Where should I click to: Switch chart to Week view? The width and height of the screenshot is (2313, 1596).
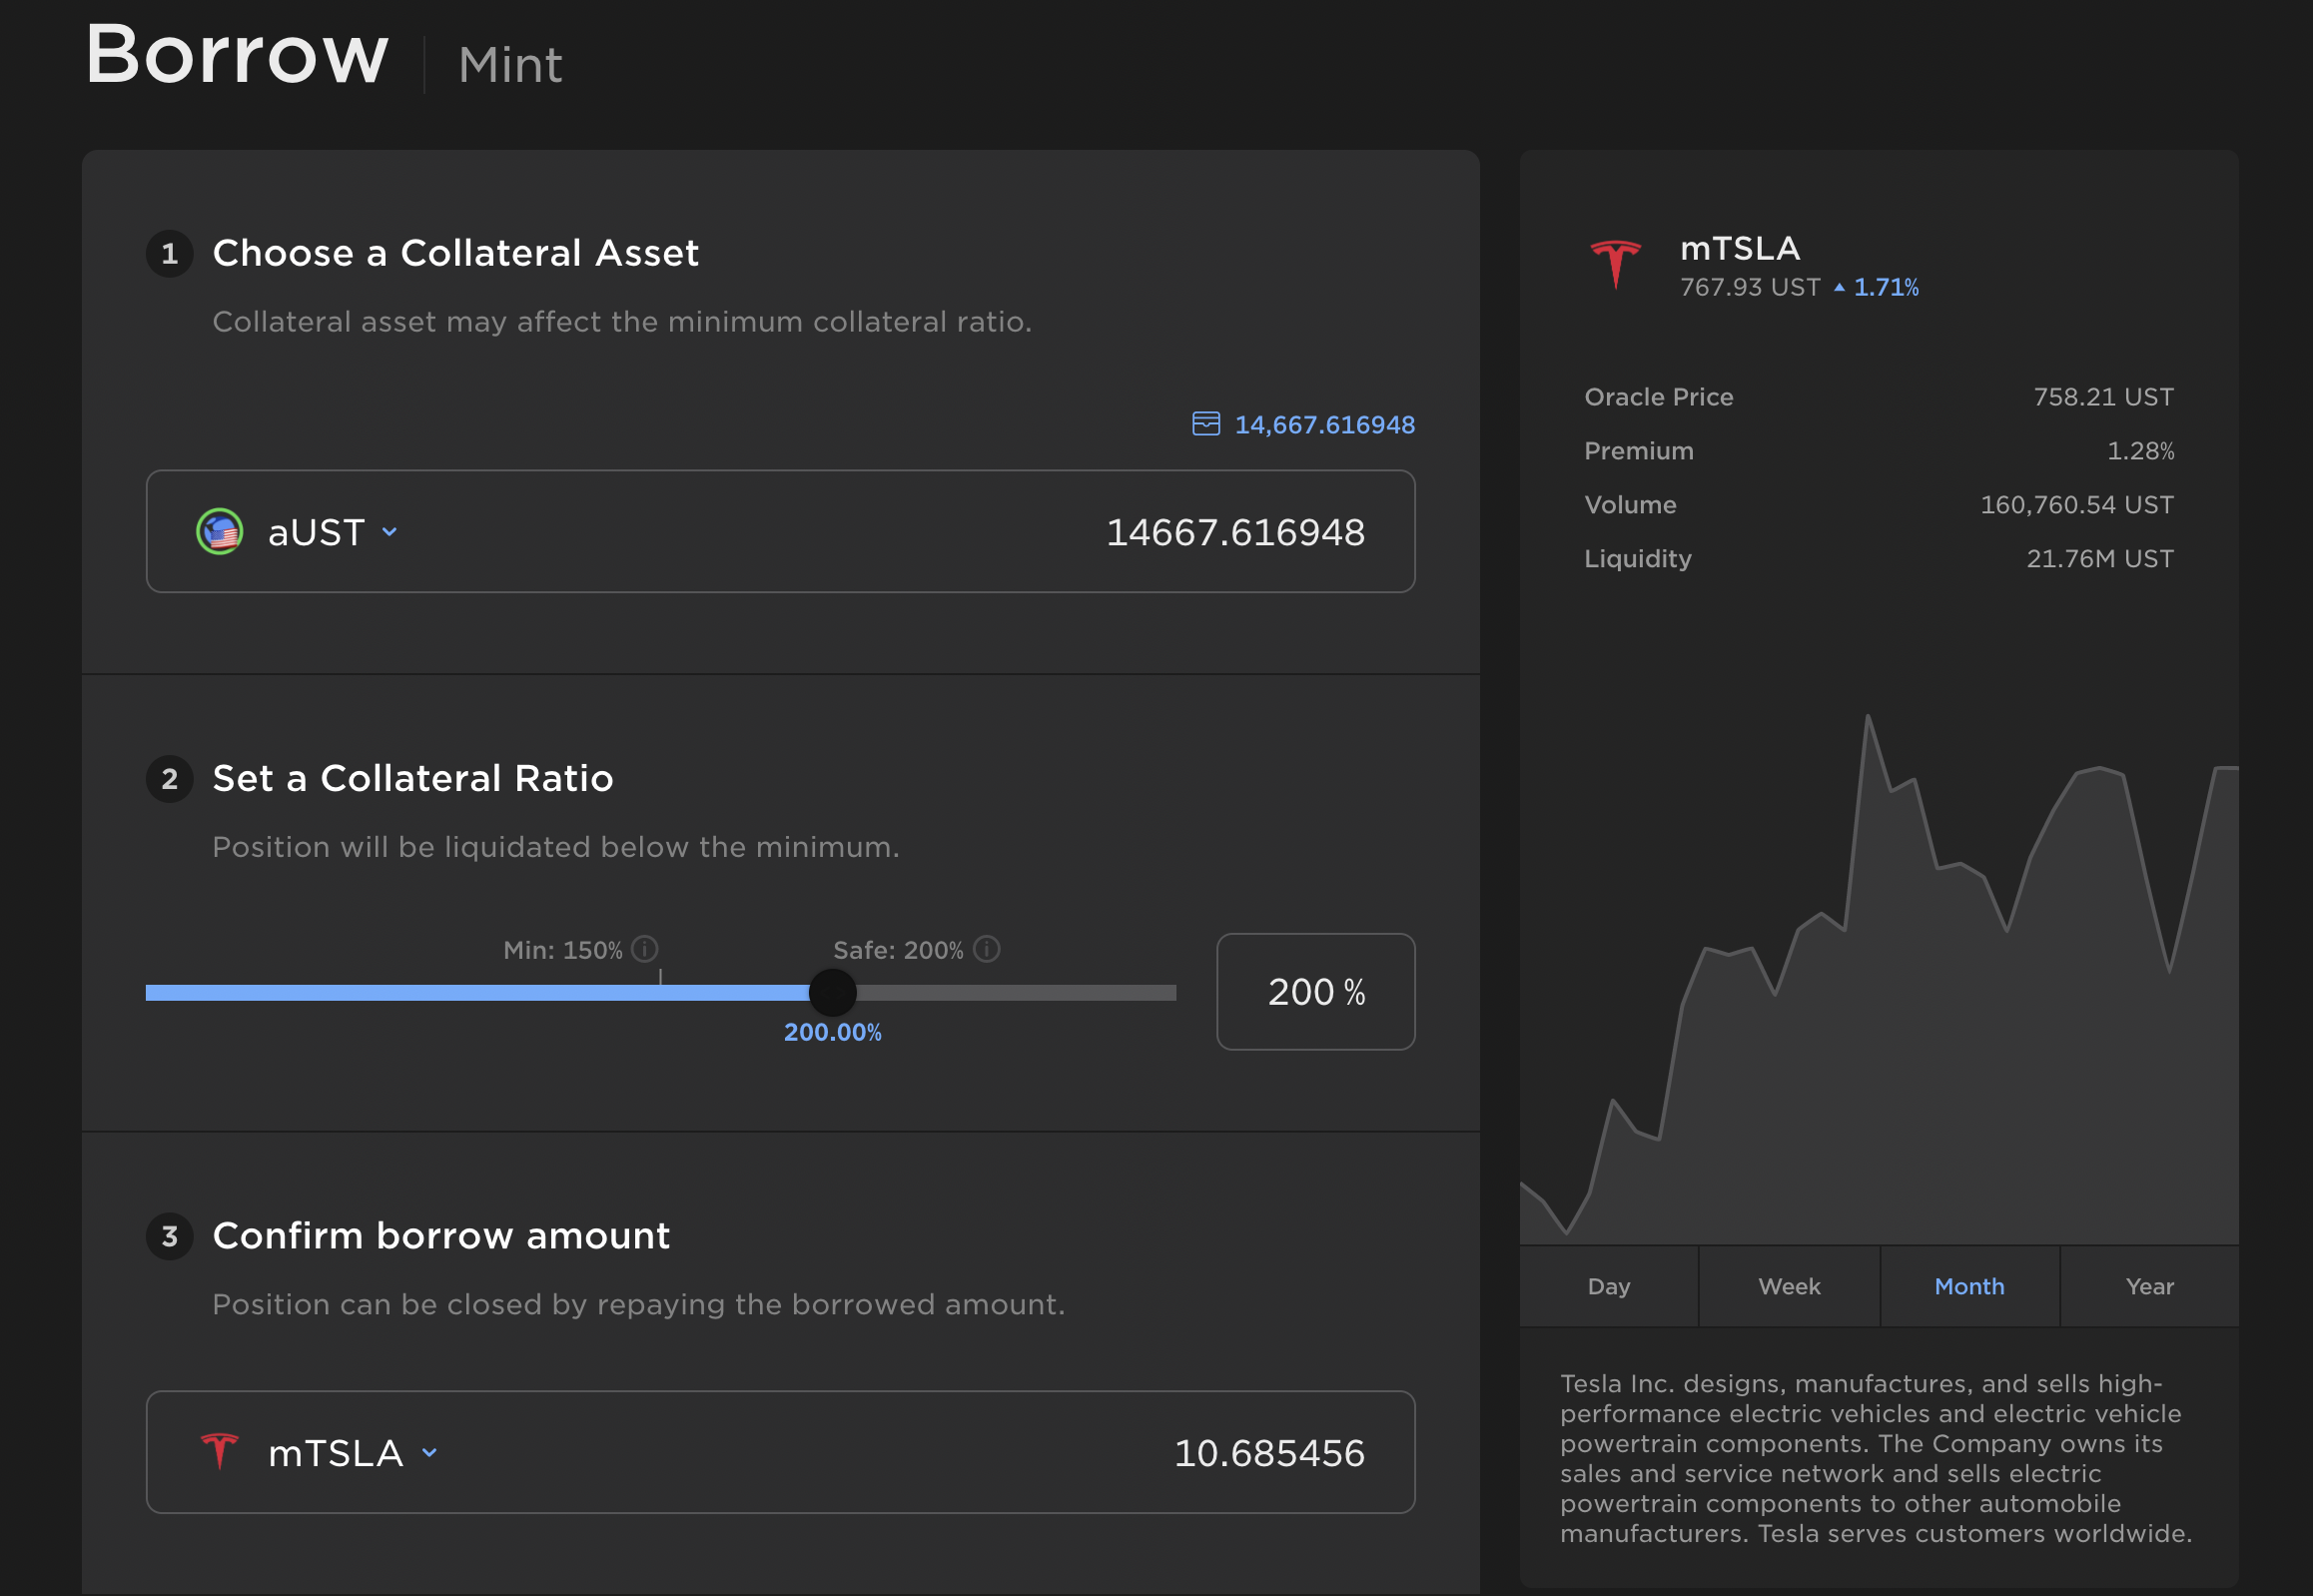pos(1789,1287)
